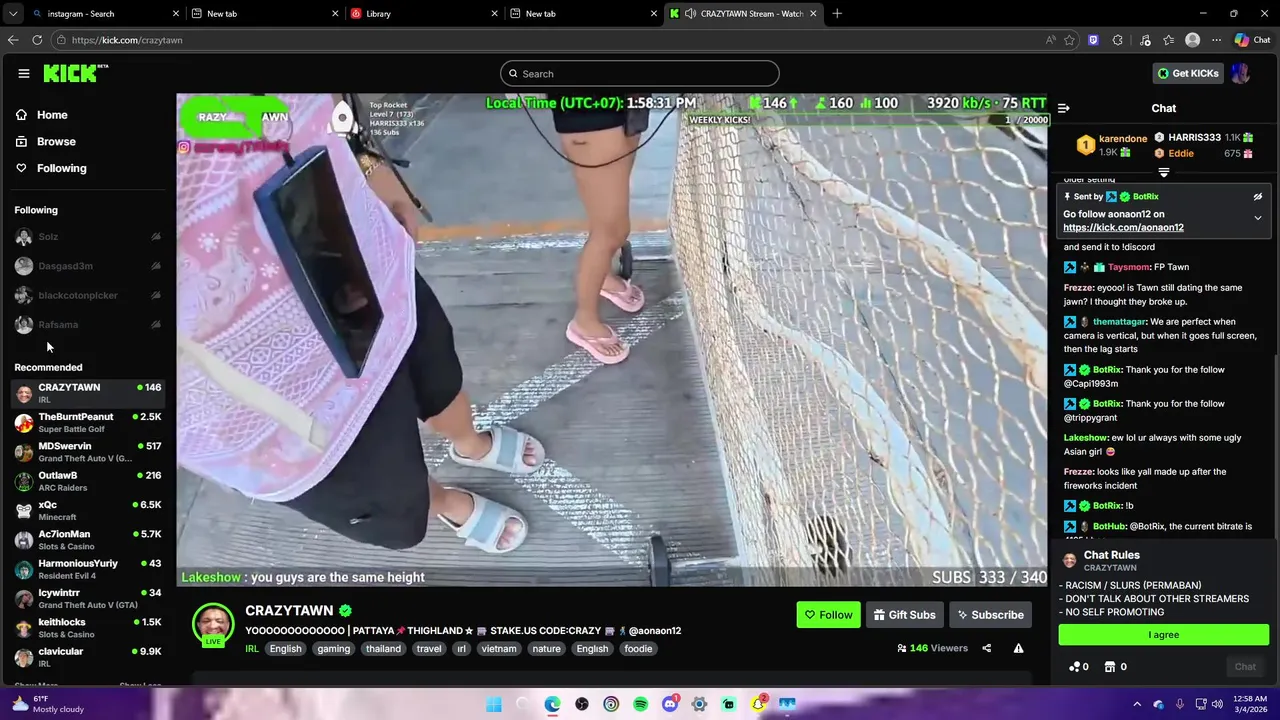
Task: Go to Home in sidebar
Action: [x=52, y=115]
